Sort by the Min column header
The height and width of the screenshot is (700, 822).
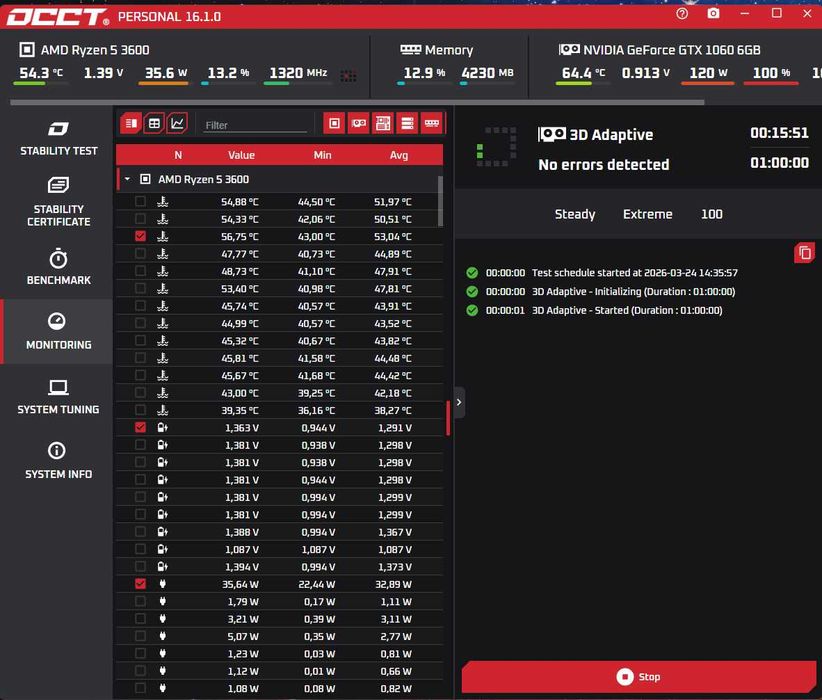click(322, 155)
